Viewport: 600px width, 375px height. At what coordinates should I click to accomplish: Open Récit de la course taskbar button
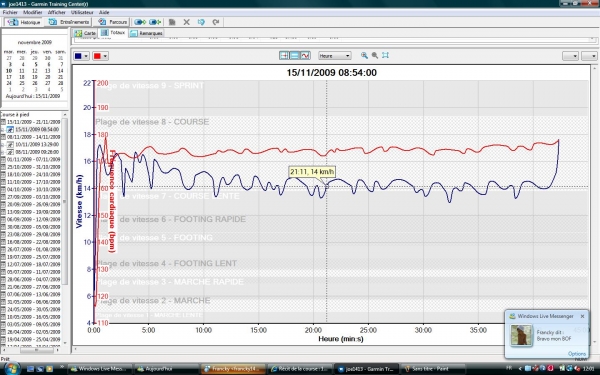[x=300, y=369]
